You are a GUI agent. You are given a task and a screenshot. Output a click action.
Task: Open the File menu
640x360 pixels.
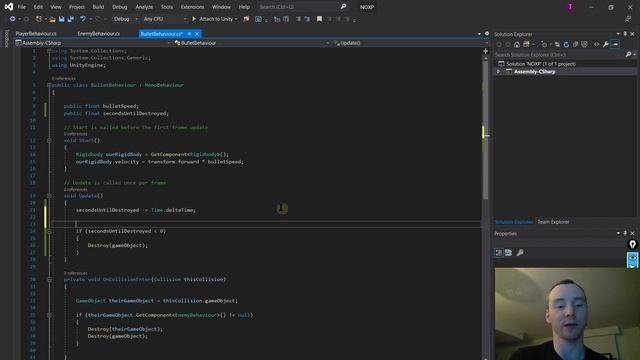[x=22, y=7]
